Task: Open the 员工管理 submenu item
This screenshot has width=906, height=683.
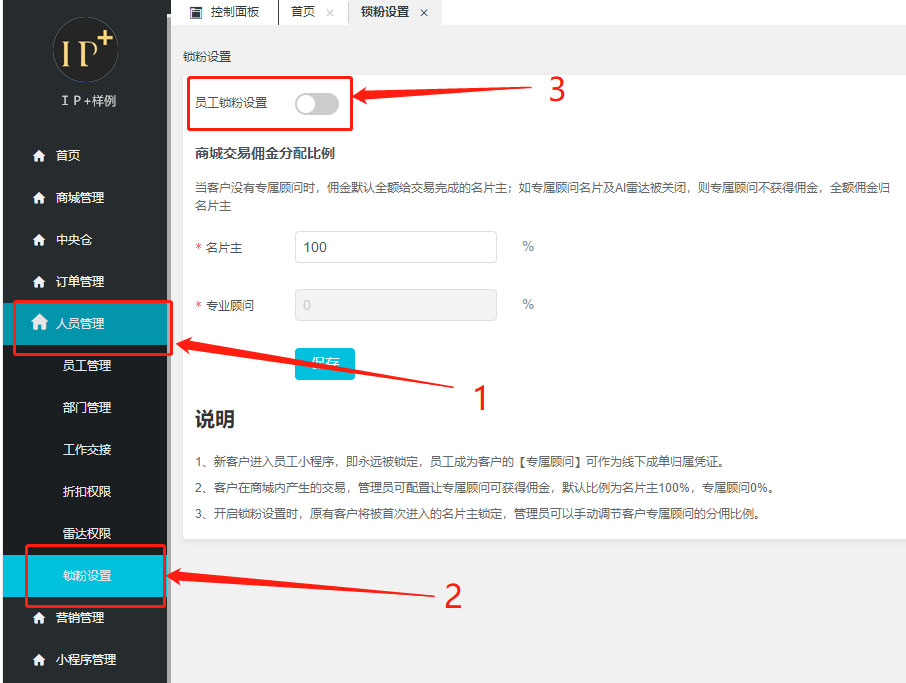Action: click(87, 366)
